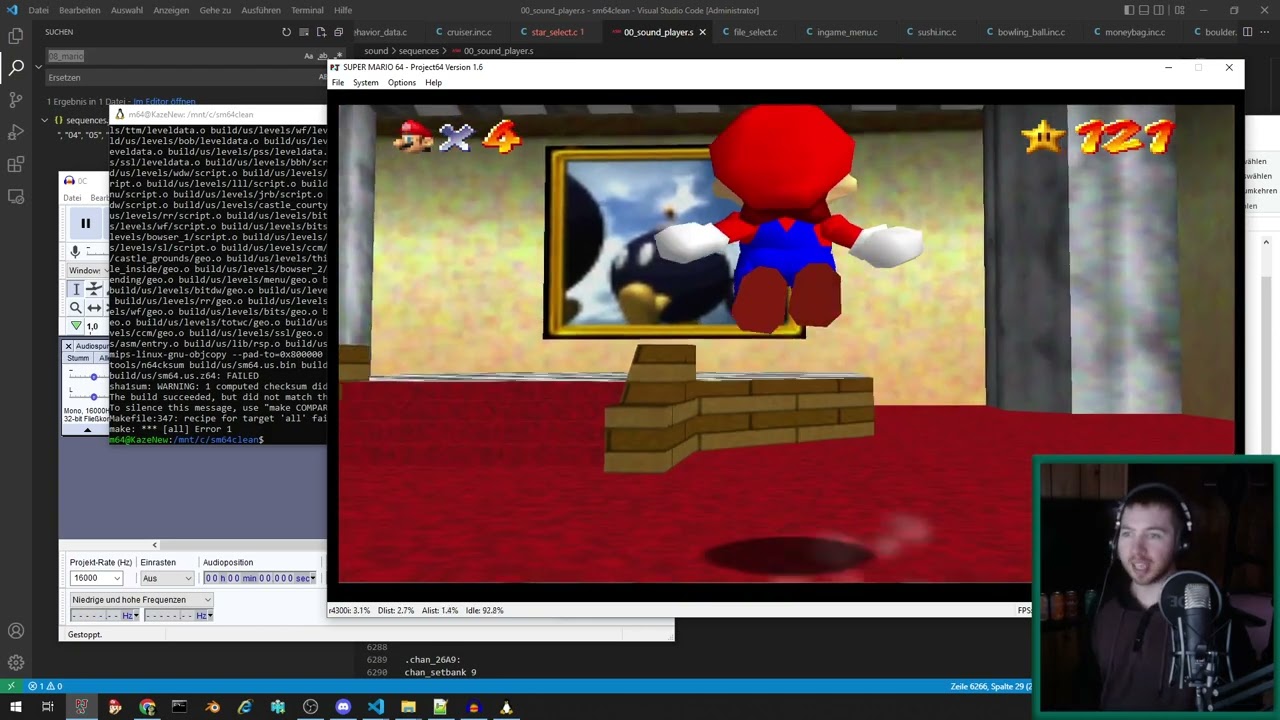The height and width of the screenshot is (720, 1280).
Task: Open the VS Code Explorer view
Action: (16, 36)
